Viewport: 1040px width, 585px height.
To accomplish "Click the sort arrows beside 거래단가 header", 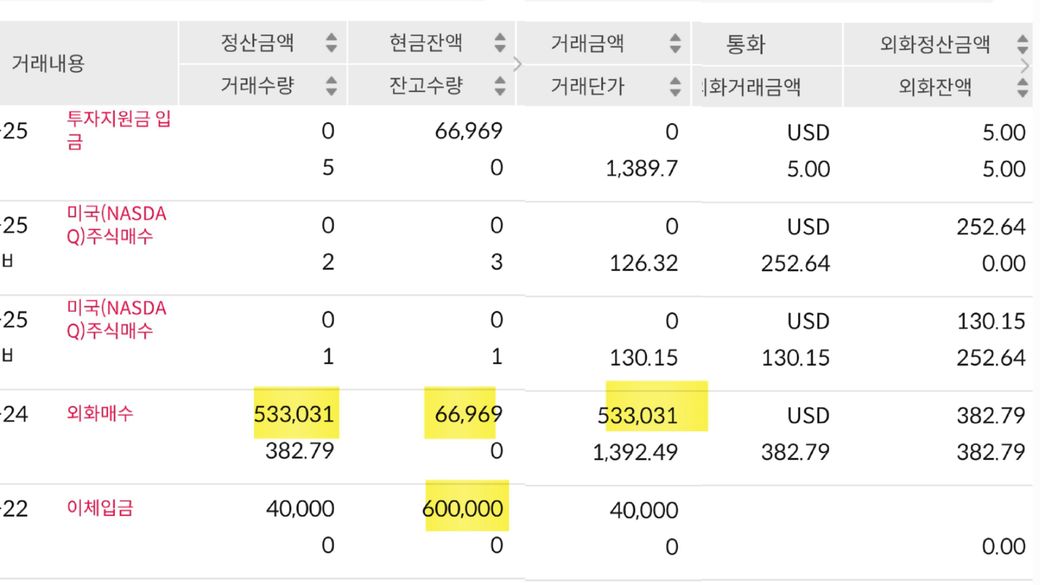I will pyautogui.click(x=675, y=86).
